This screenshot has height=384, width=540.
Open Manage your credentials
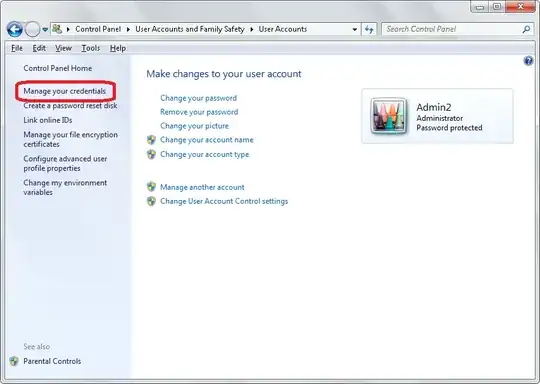(65, 91)
